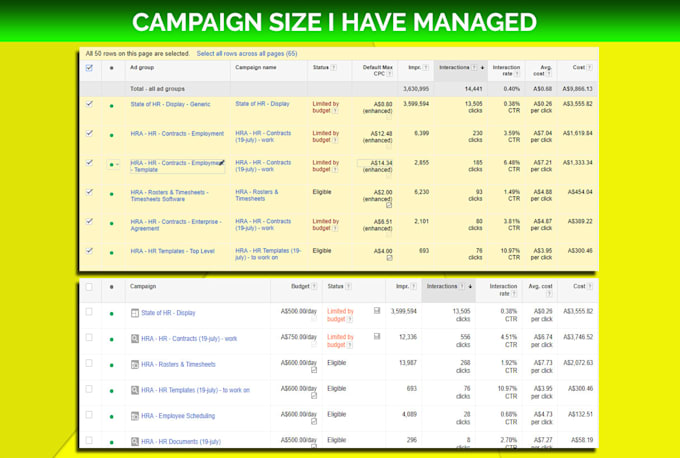The height and width of the screenshot is (458, 680).
Task: Click the help icon next to Status in campaign table
Action: click(x=349, y=286)
